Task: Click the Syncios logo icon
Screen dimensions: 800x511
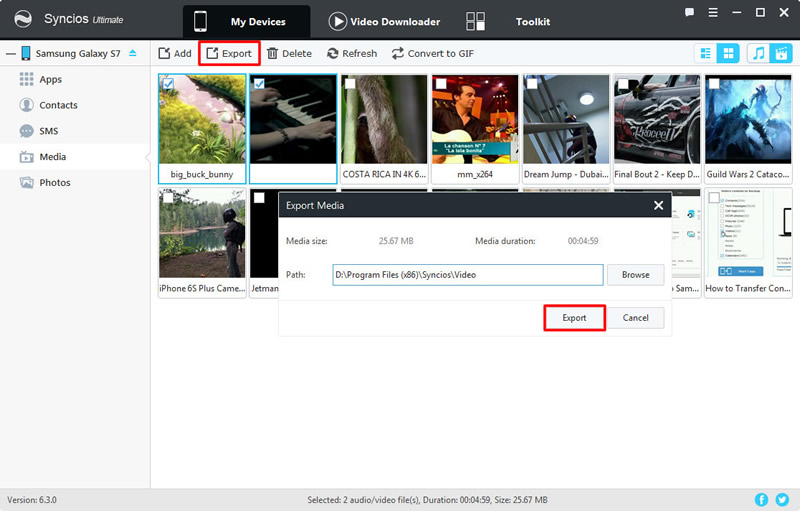Action: pos(23,19)
